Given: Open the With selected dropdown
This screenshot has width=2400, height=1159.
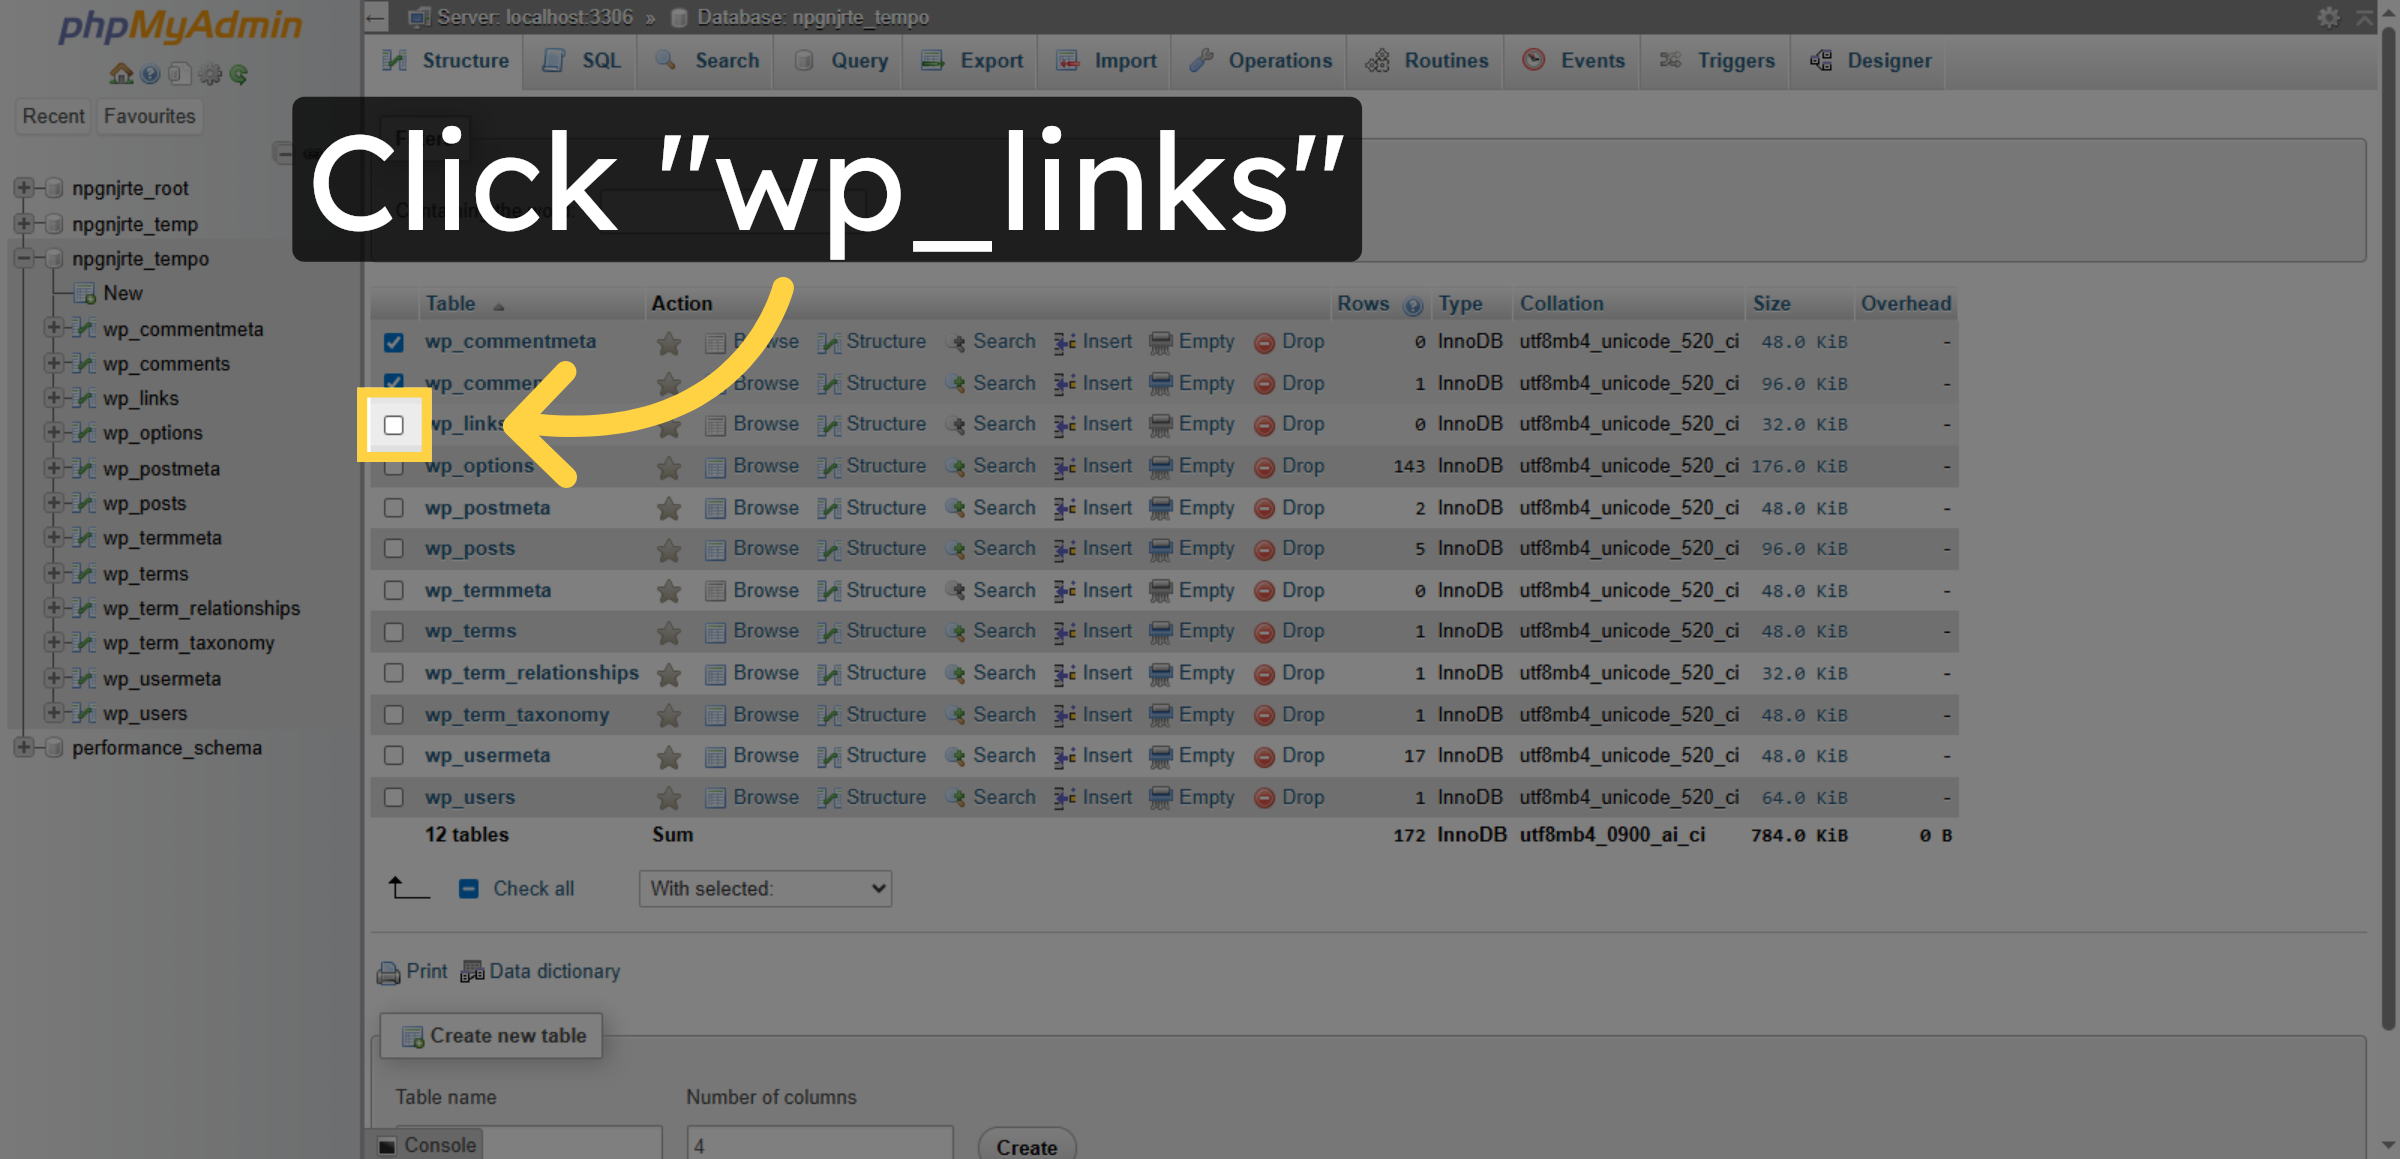Looking at the screenshot, I should [764, 888].
